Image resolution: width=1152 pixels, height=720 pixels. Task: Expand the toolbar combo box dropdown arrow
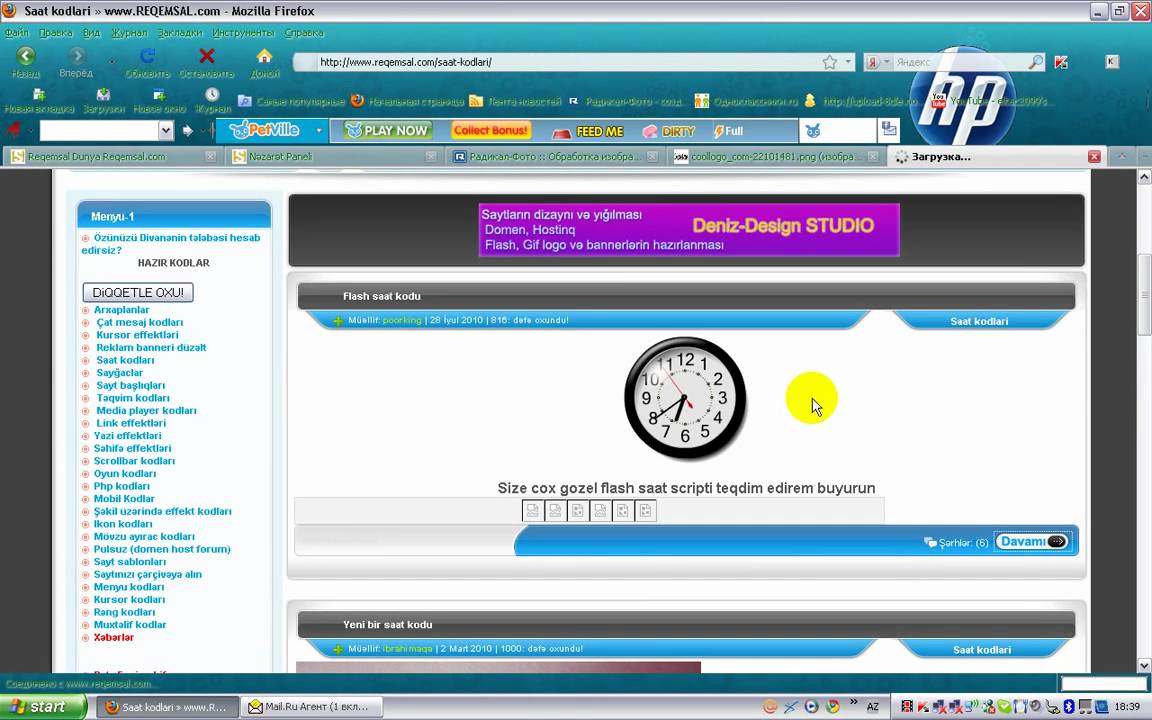166,131
